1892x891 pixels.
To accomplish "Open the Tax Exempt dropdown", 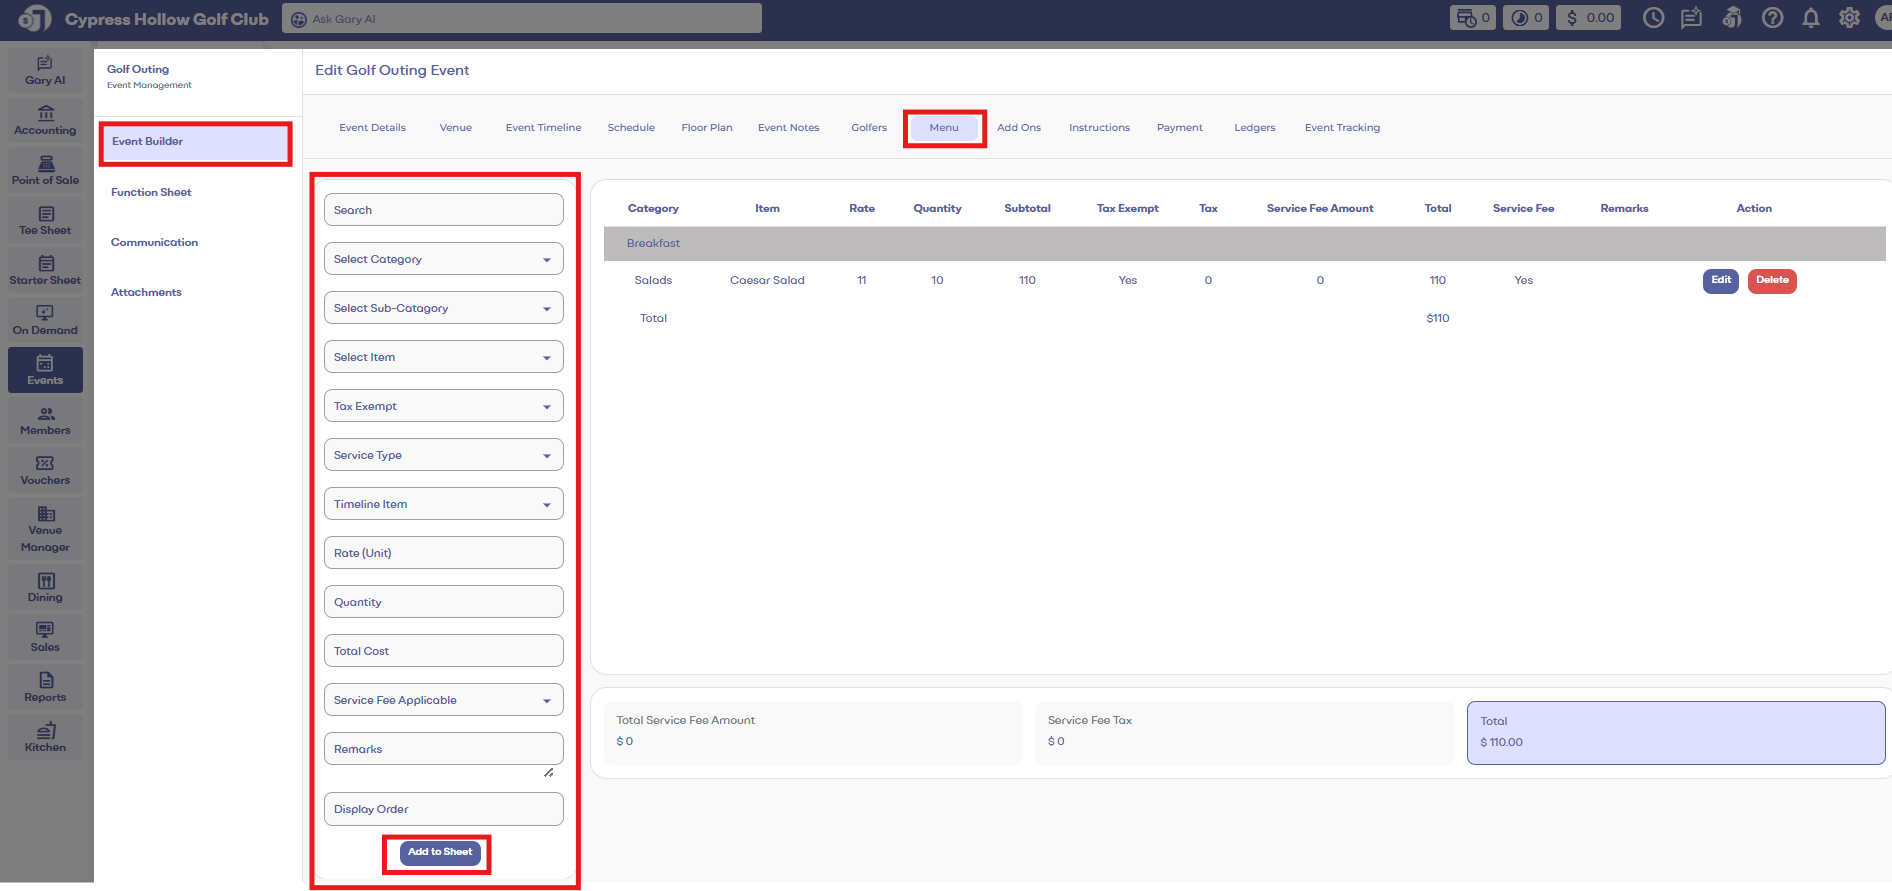I will tap(443, 406).
